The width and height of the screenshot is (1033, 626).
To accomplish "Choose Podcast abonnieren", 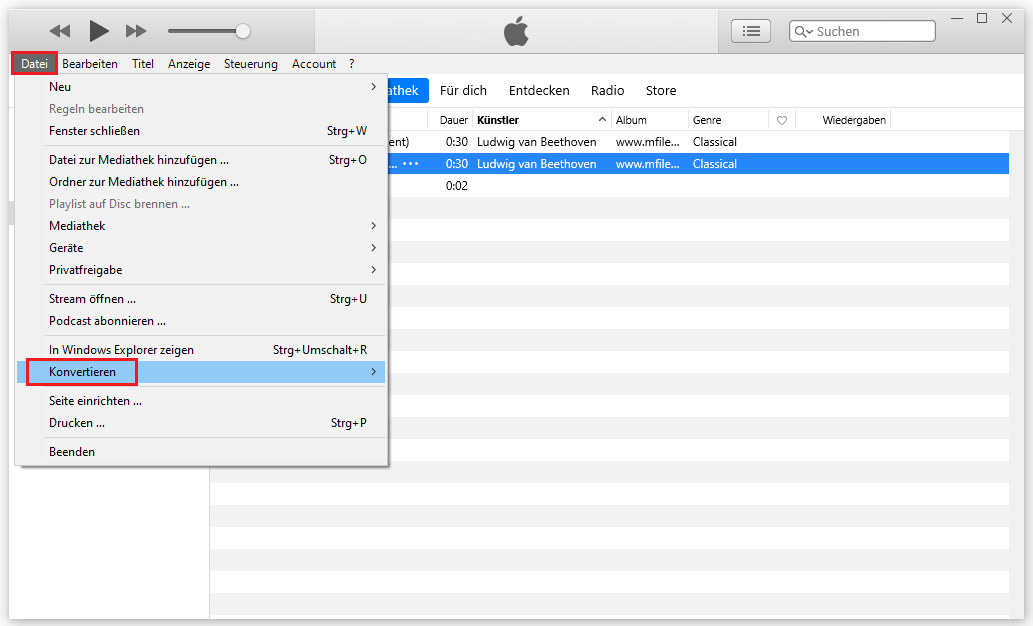I will tap(201, 321).
